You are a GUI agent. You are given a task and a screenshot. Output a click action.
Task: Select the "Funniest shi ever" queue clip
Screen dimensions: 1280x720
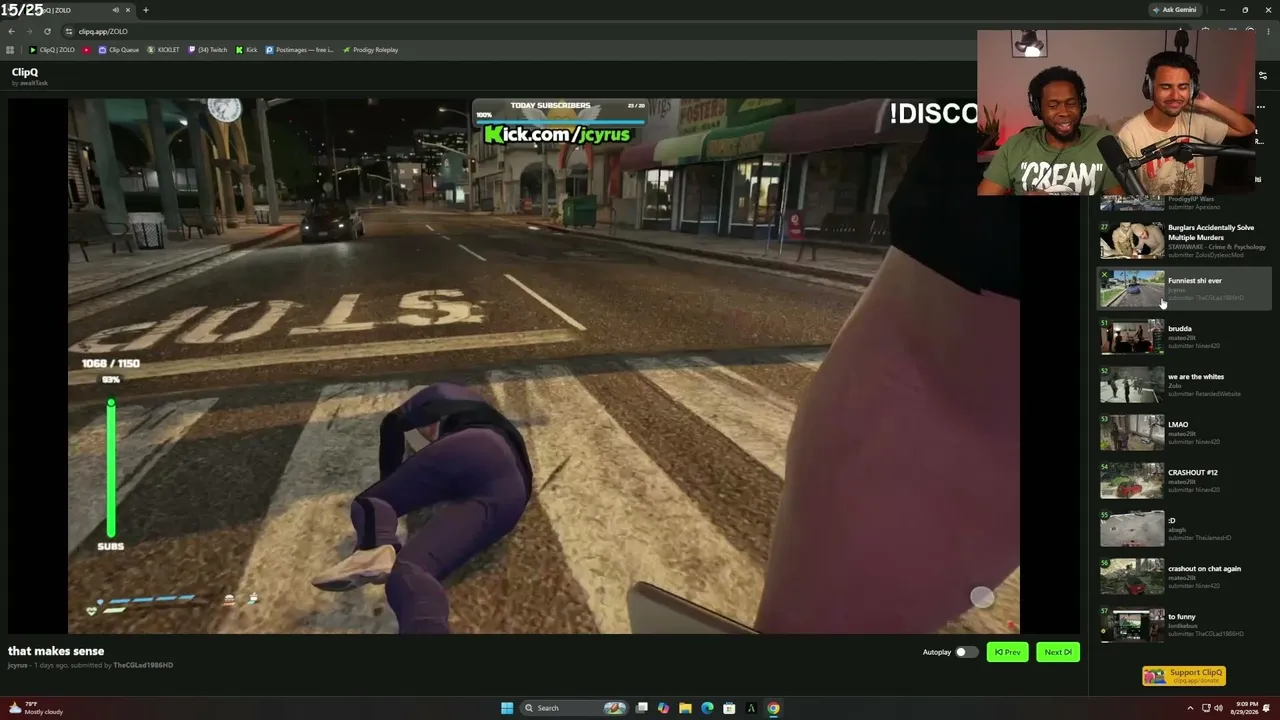[x=1185, y=288]
